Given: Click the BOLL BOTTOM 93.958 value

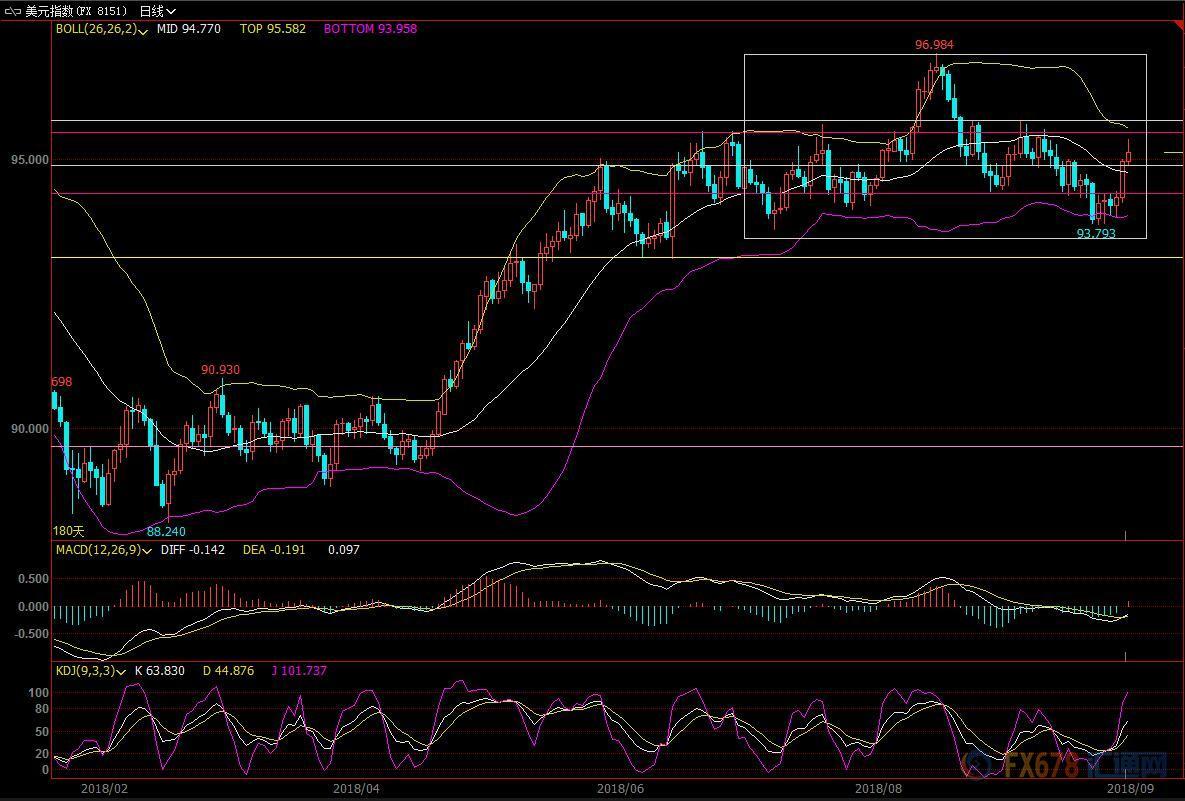Looking at the screenshot, I should (370, 29).
